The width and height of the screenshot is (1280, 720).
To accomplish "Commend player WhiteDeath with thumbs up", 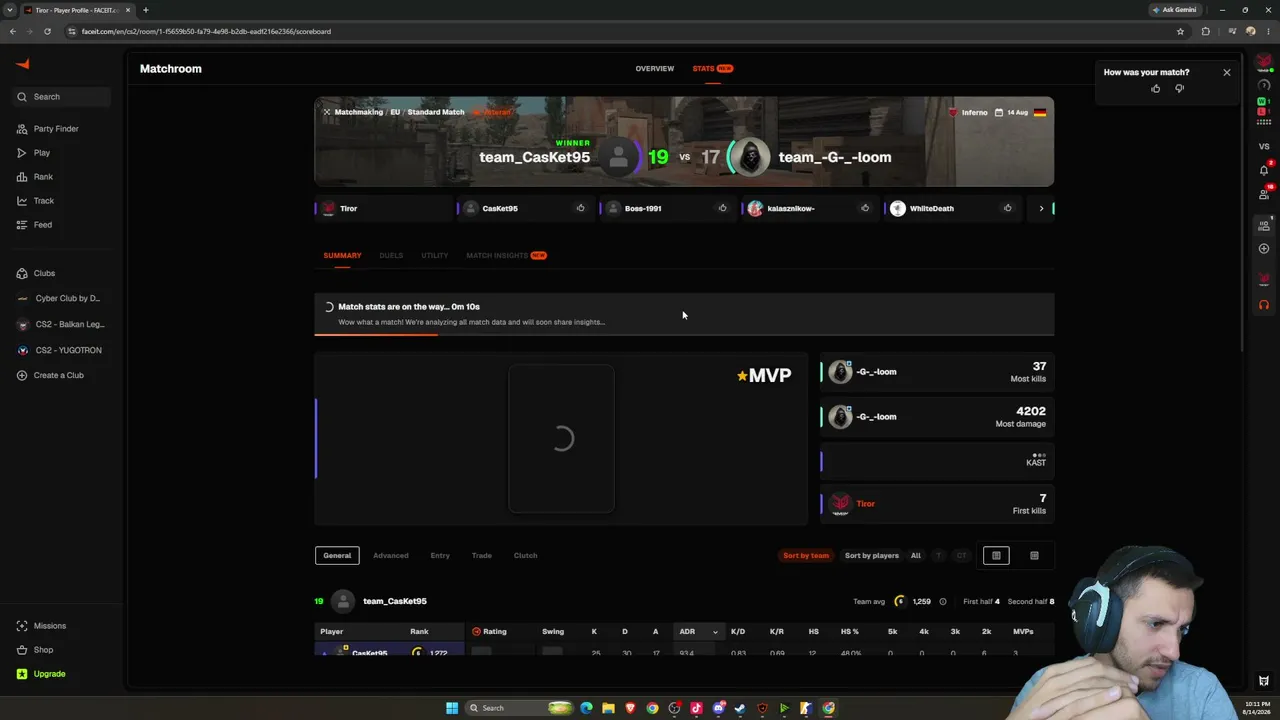I will (x=1007, y=208).
